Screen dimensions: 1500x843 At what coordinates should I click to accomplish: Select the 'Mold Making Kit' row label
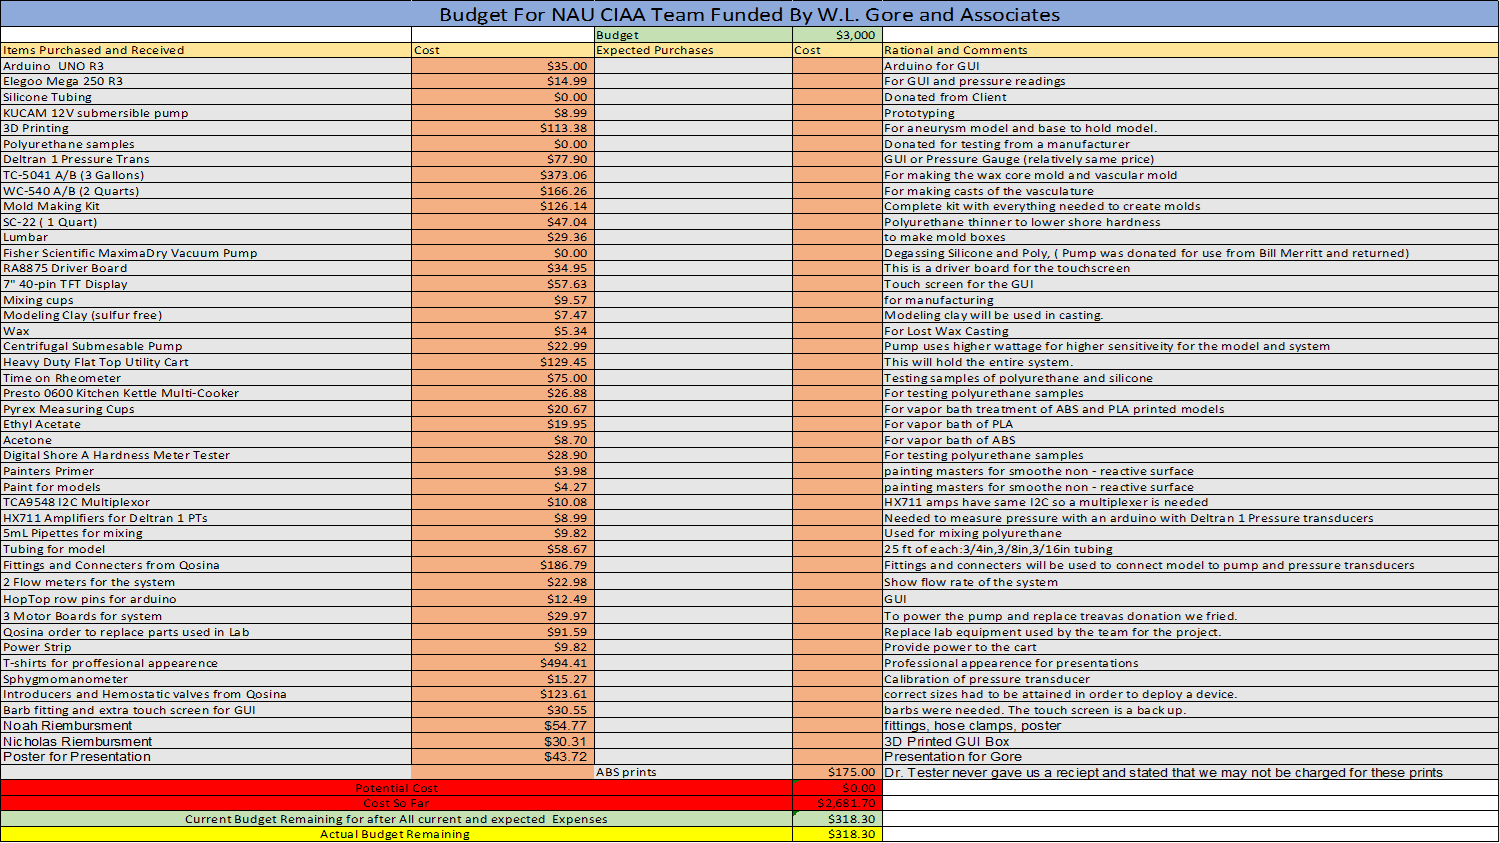(206, 206)
